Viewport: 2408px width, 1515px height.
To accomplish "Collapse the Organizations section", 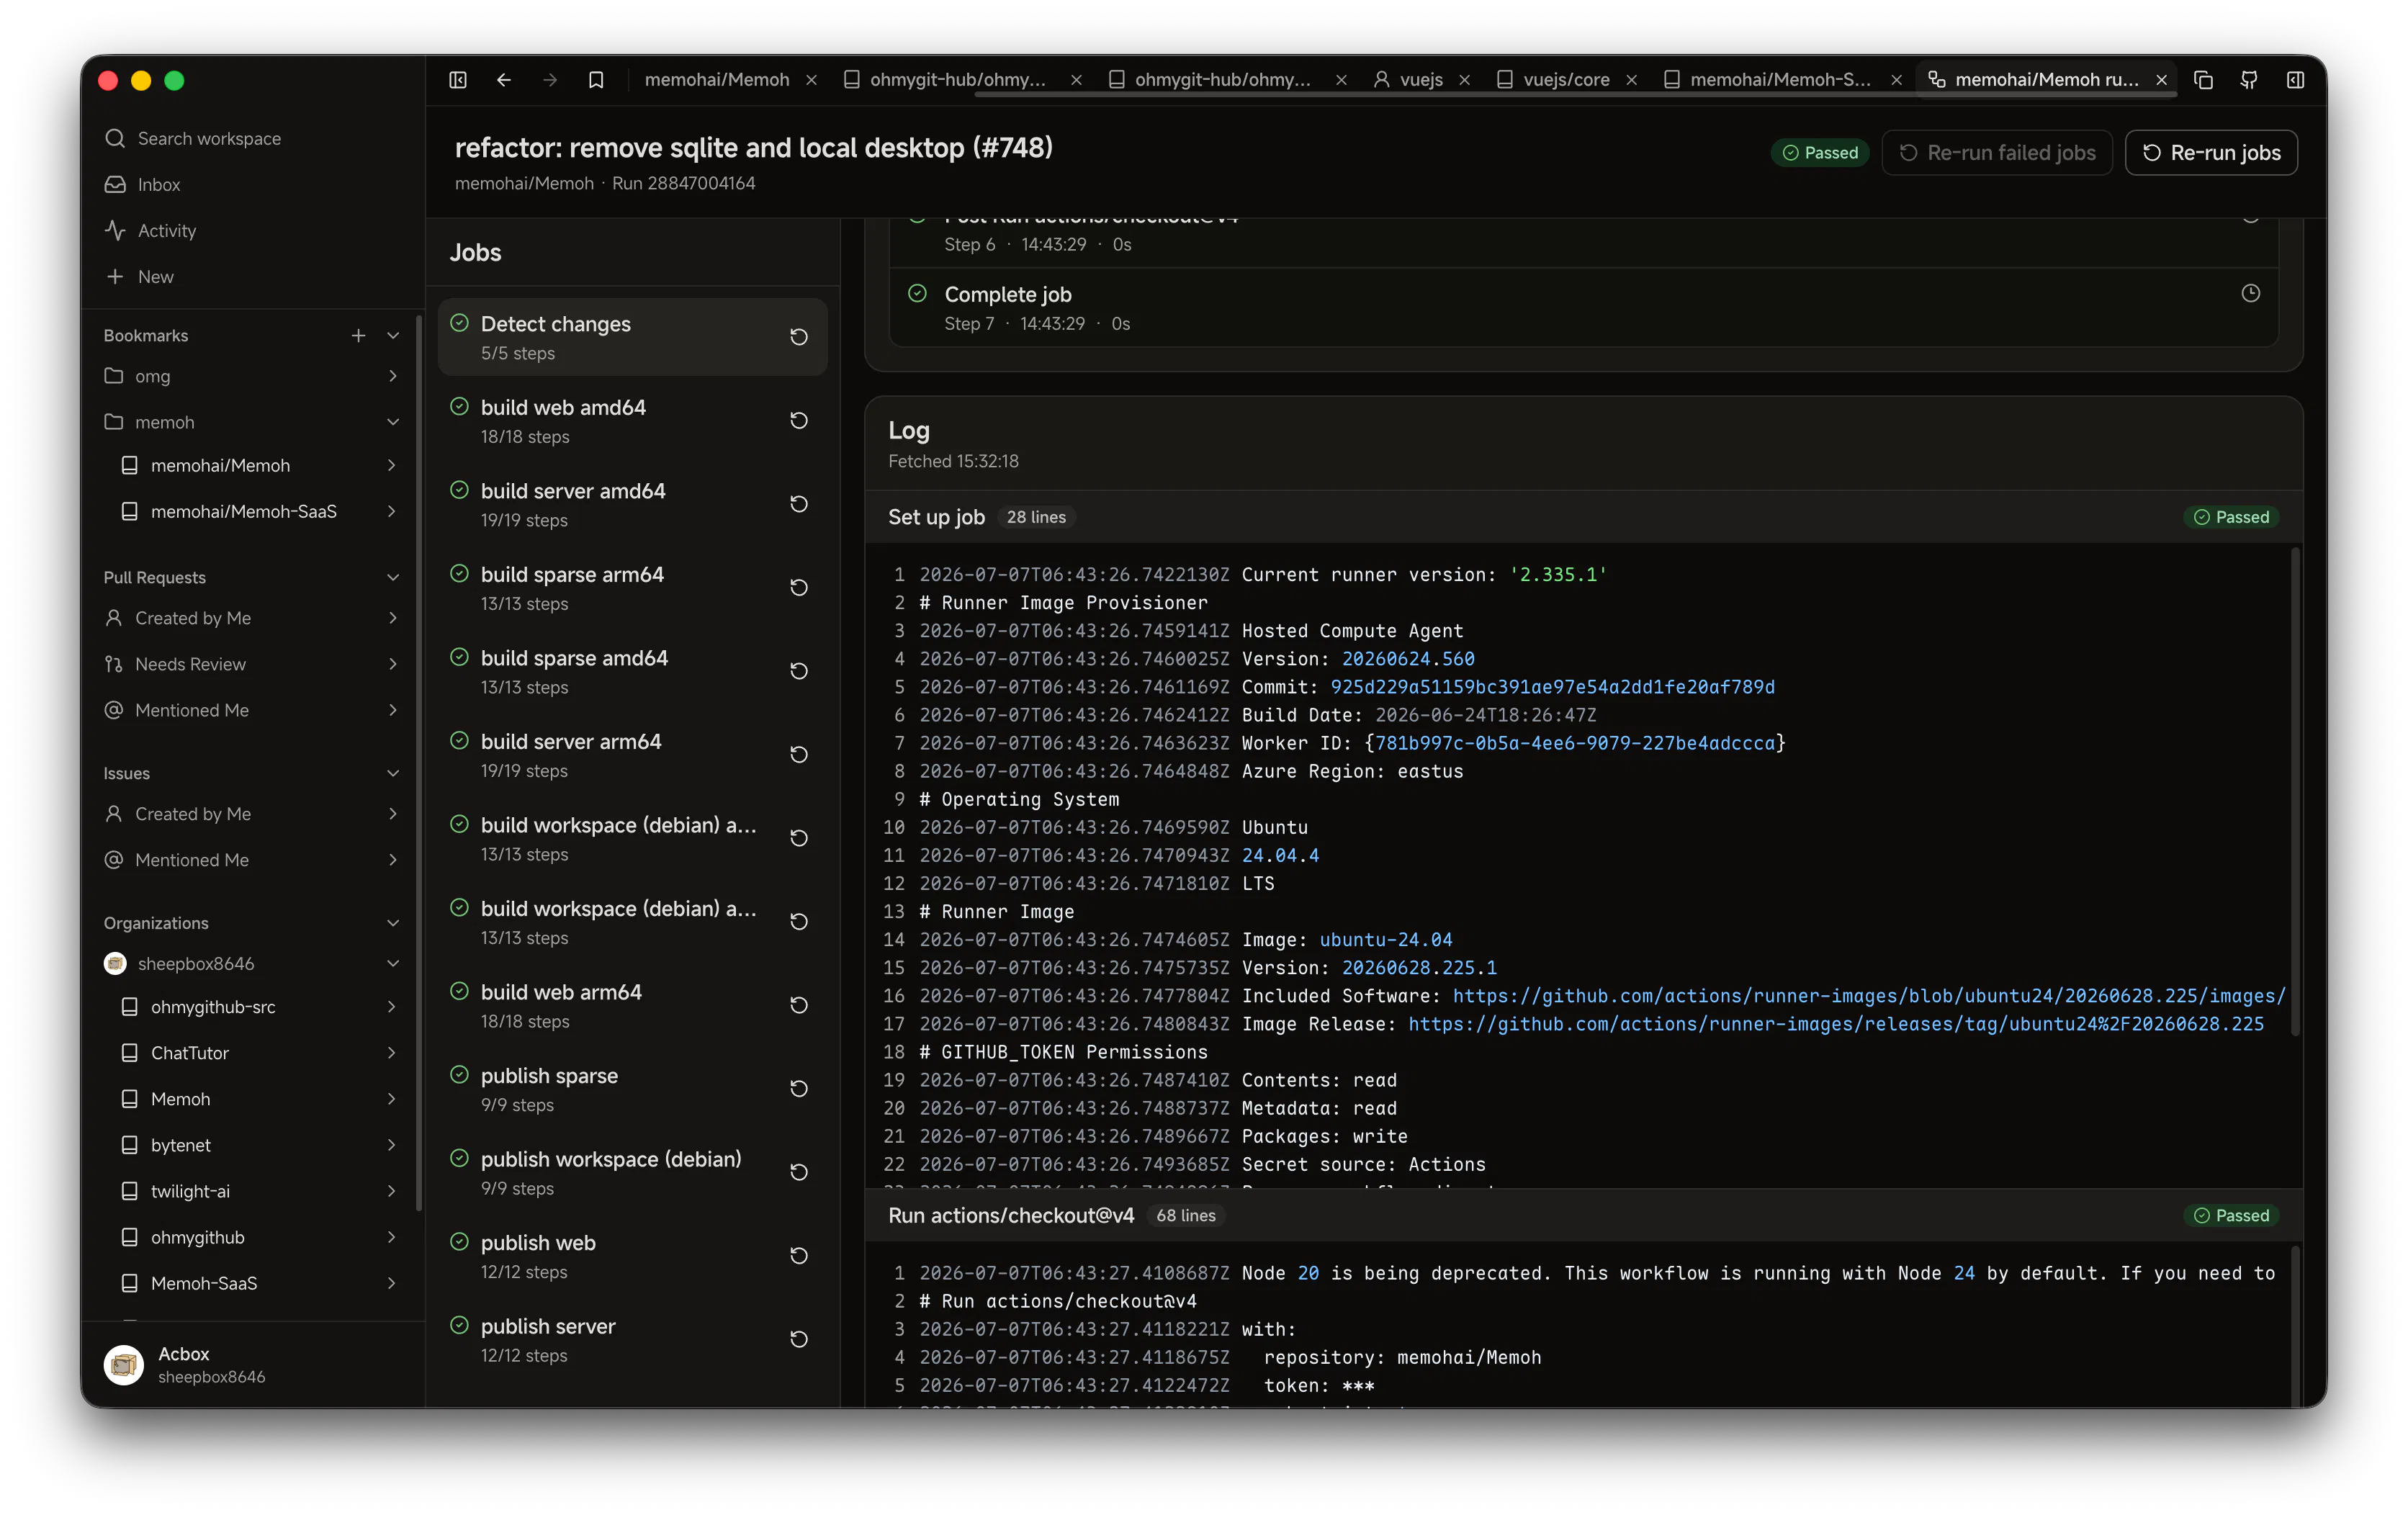I will [393, 924].
